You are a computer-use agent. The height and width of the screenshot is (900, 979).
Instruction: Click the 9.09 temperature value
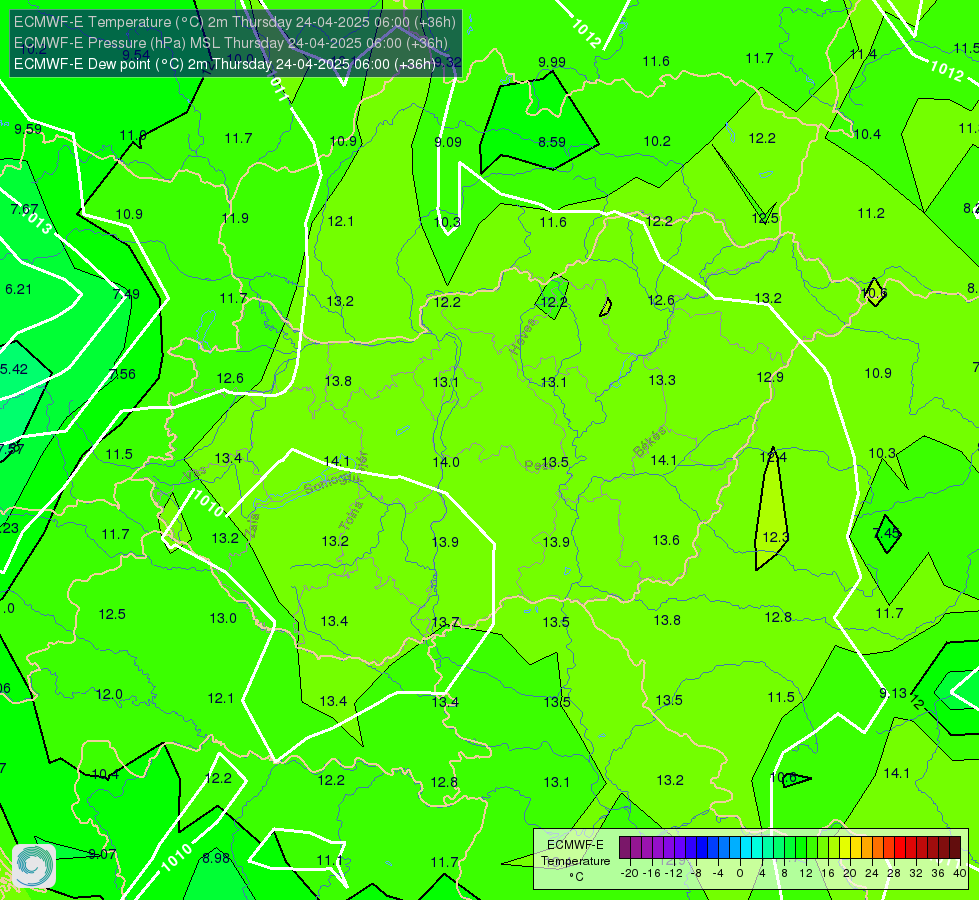(448, 142)
